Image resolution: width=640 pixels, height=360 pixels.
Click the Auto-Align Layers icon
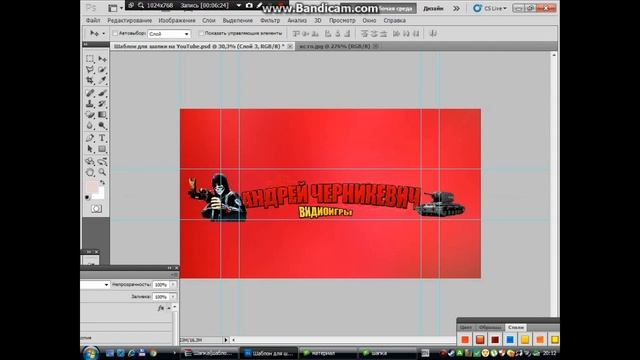pos(433,34)
